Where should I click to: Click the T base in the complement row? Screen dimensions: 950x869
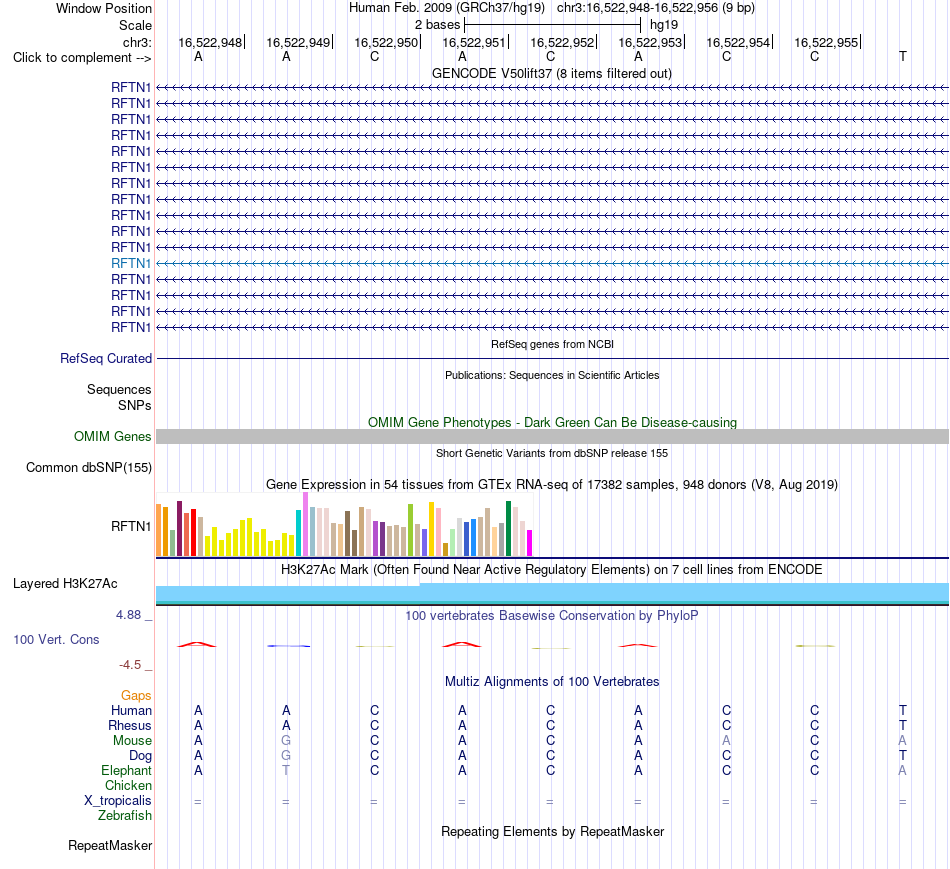click(903, 56)
